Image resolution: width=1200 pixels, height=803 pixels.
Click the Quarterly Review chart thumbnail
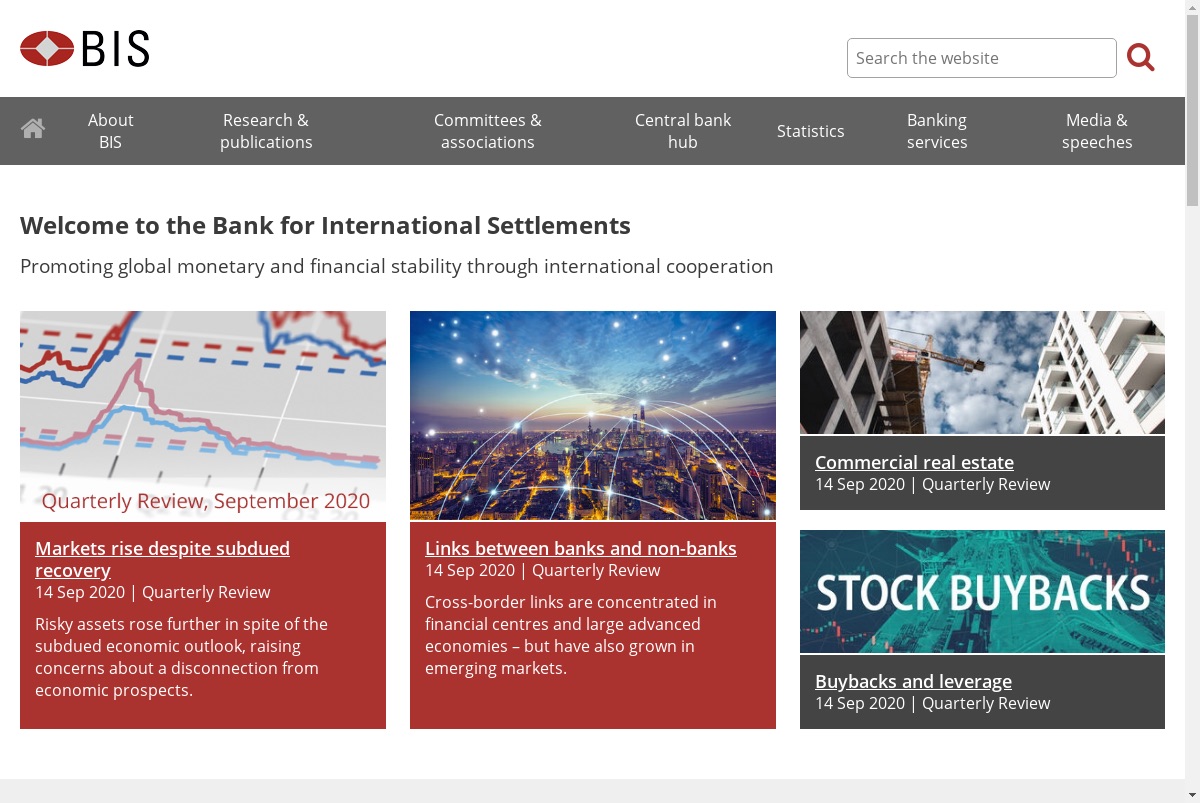click(203, 415)
